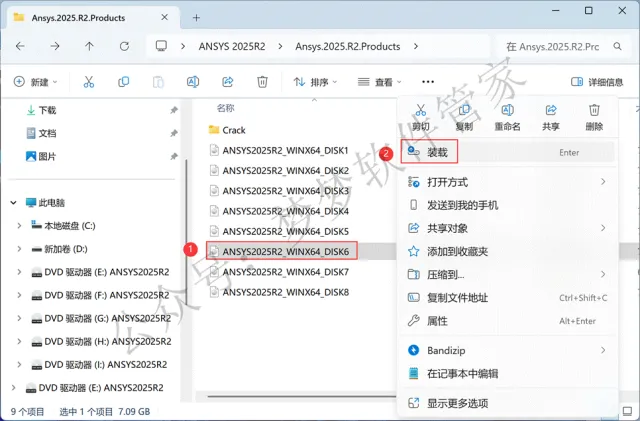The height and width of the screenshot is (421, 640).
Task: Refresh the current folder
Action: [124, 46]
